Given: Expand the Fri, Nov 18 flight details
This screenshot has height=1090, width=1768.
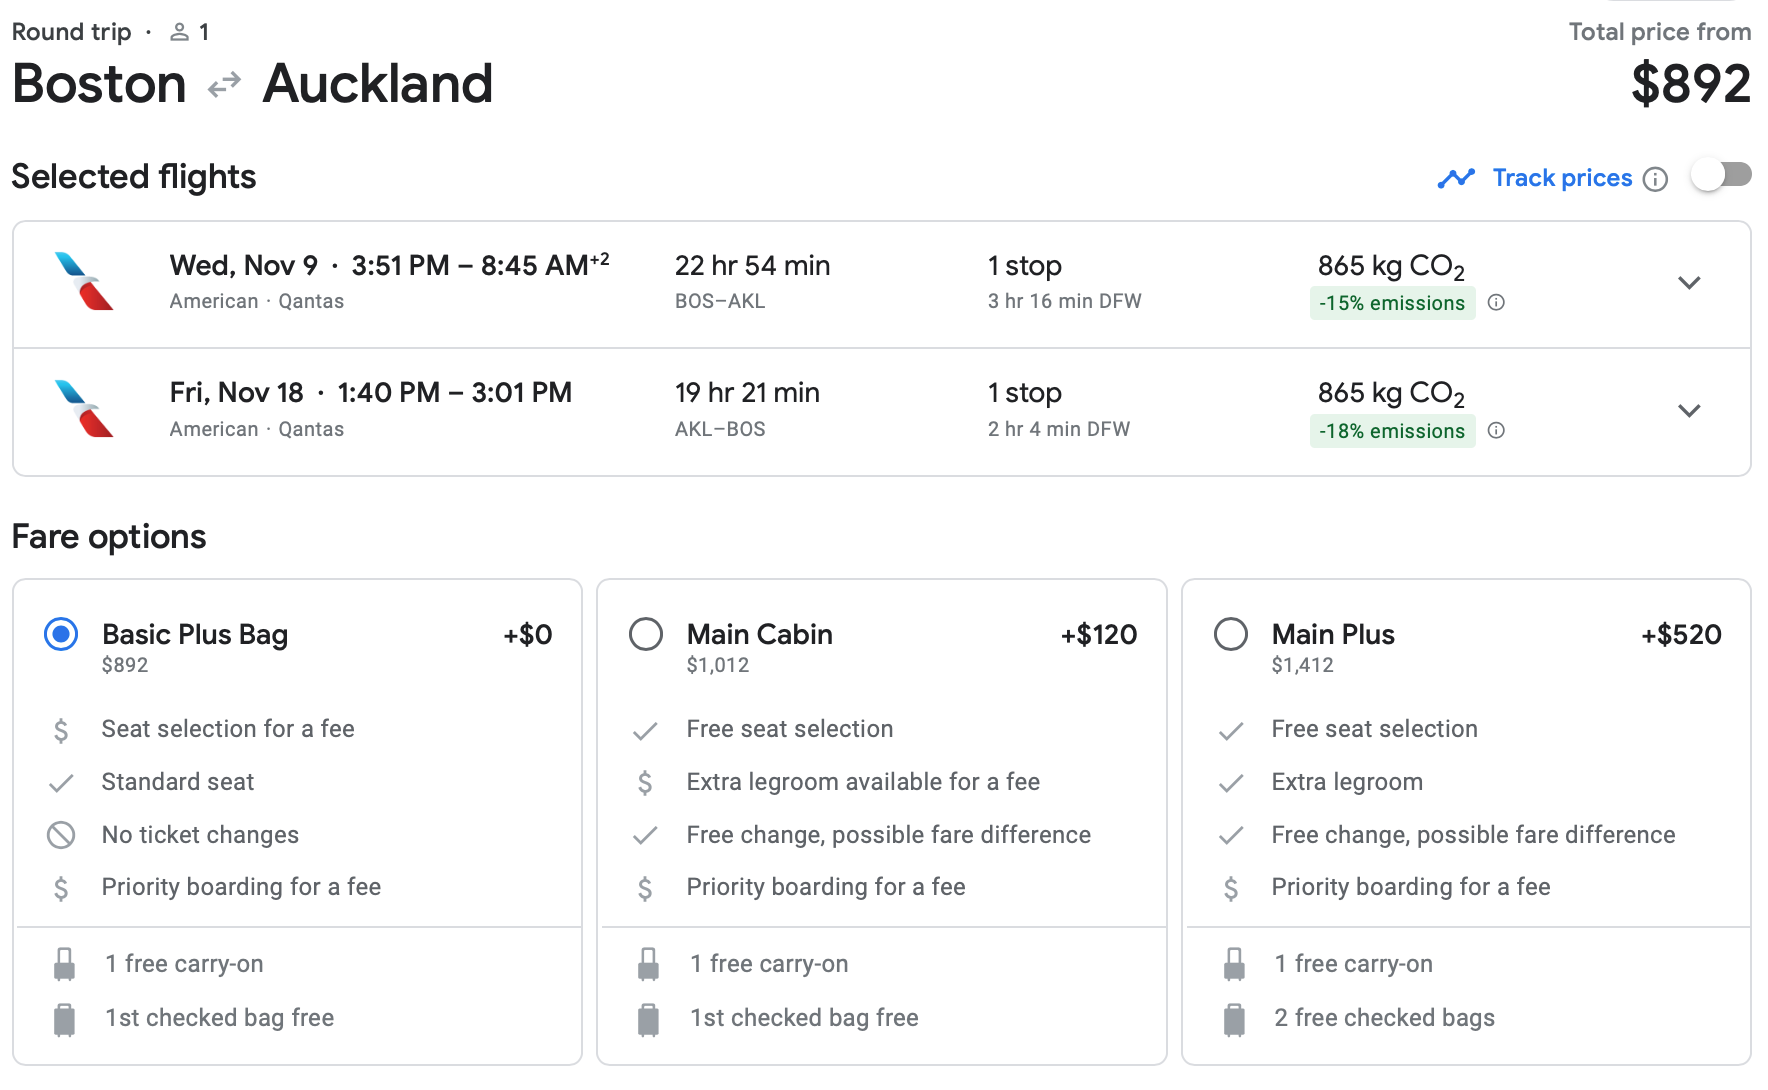Looking at the screenshot, I should coord(1689,411).
